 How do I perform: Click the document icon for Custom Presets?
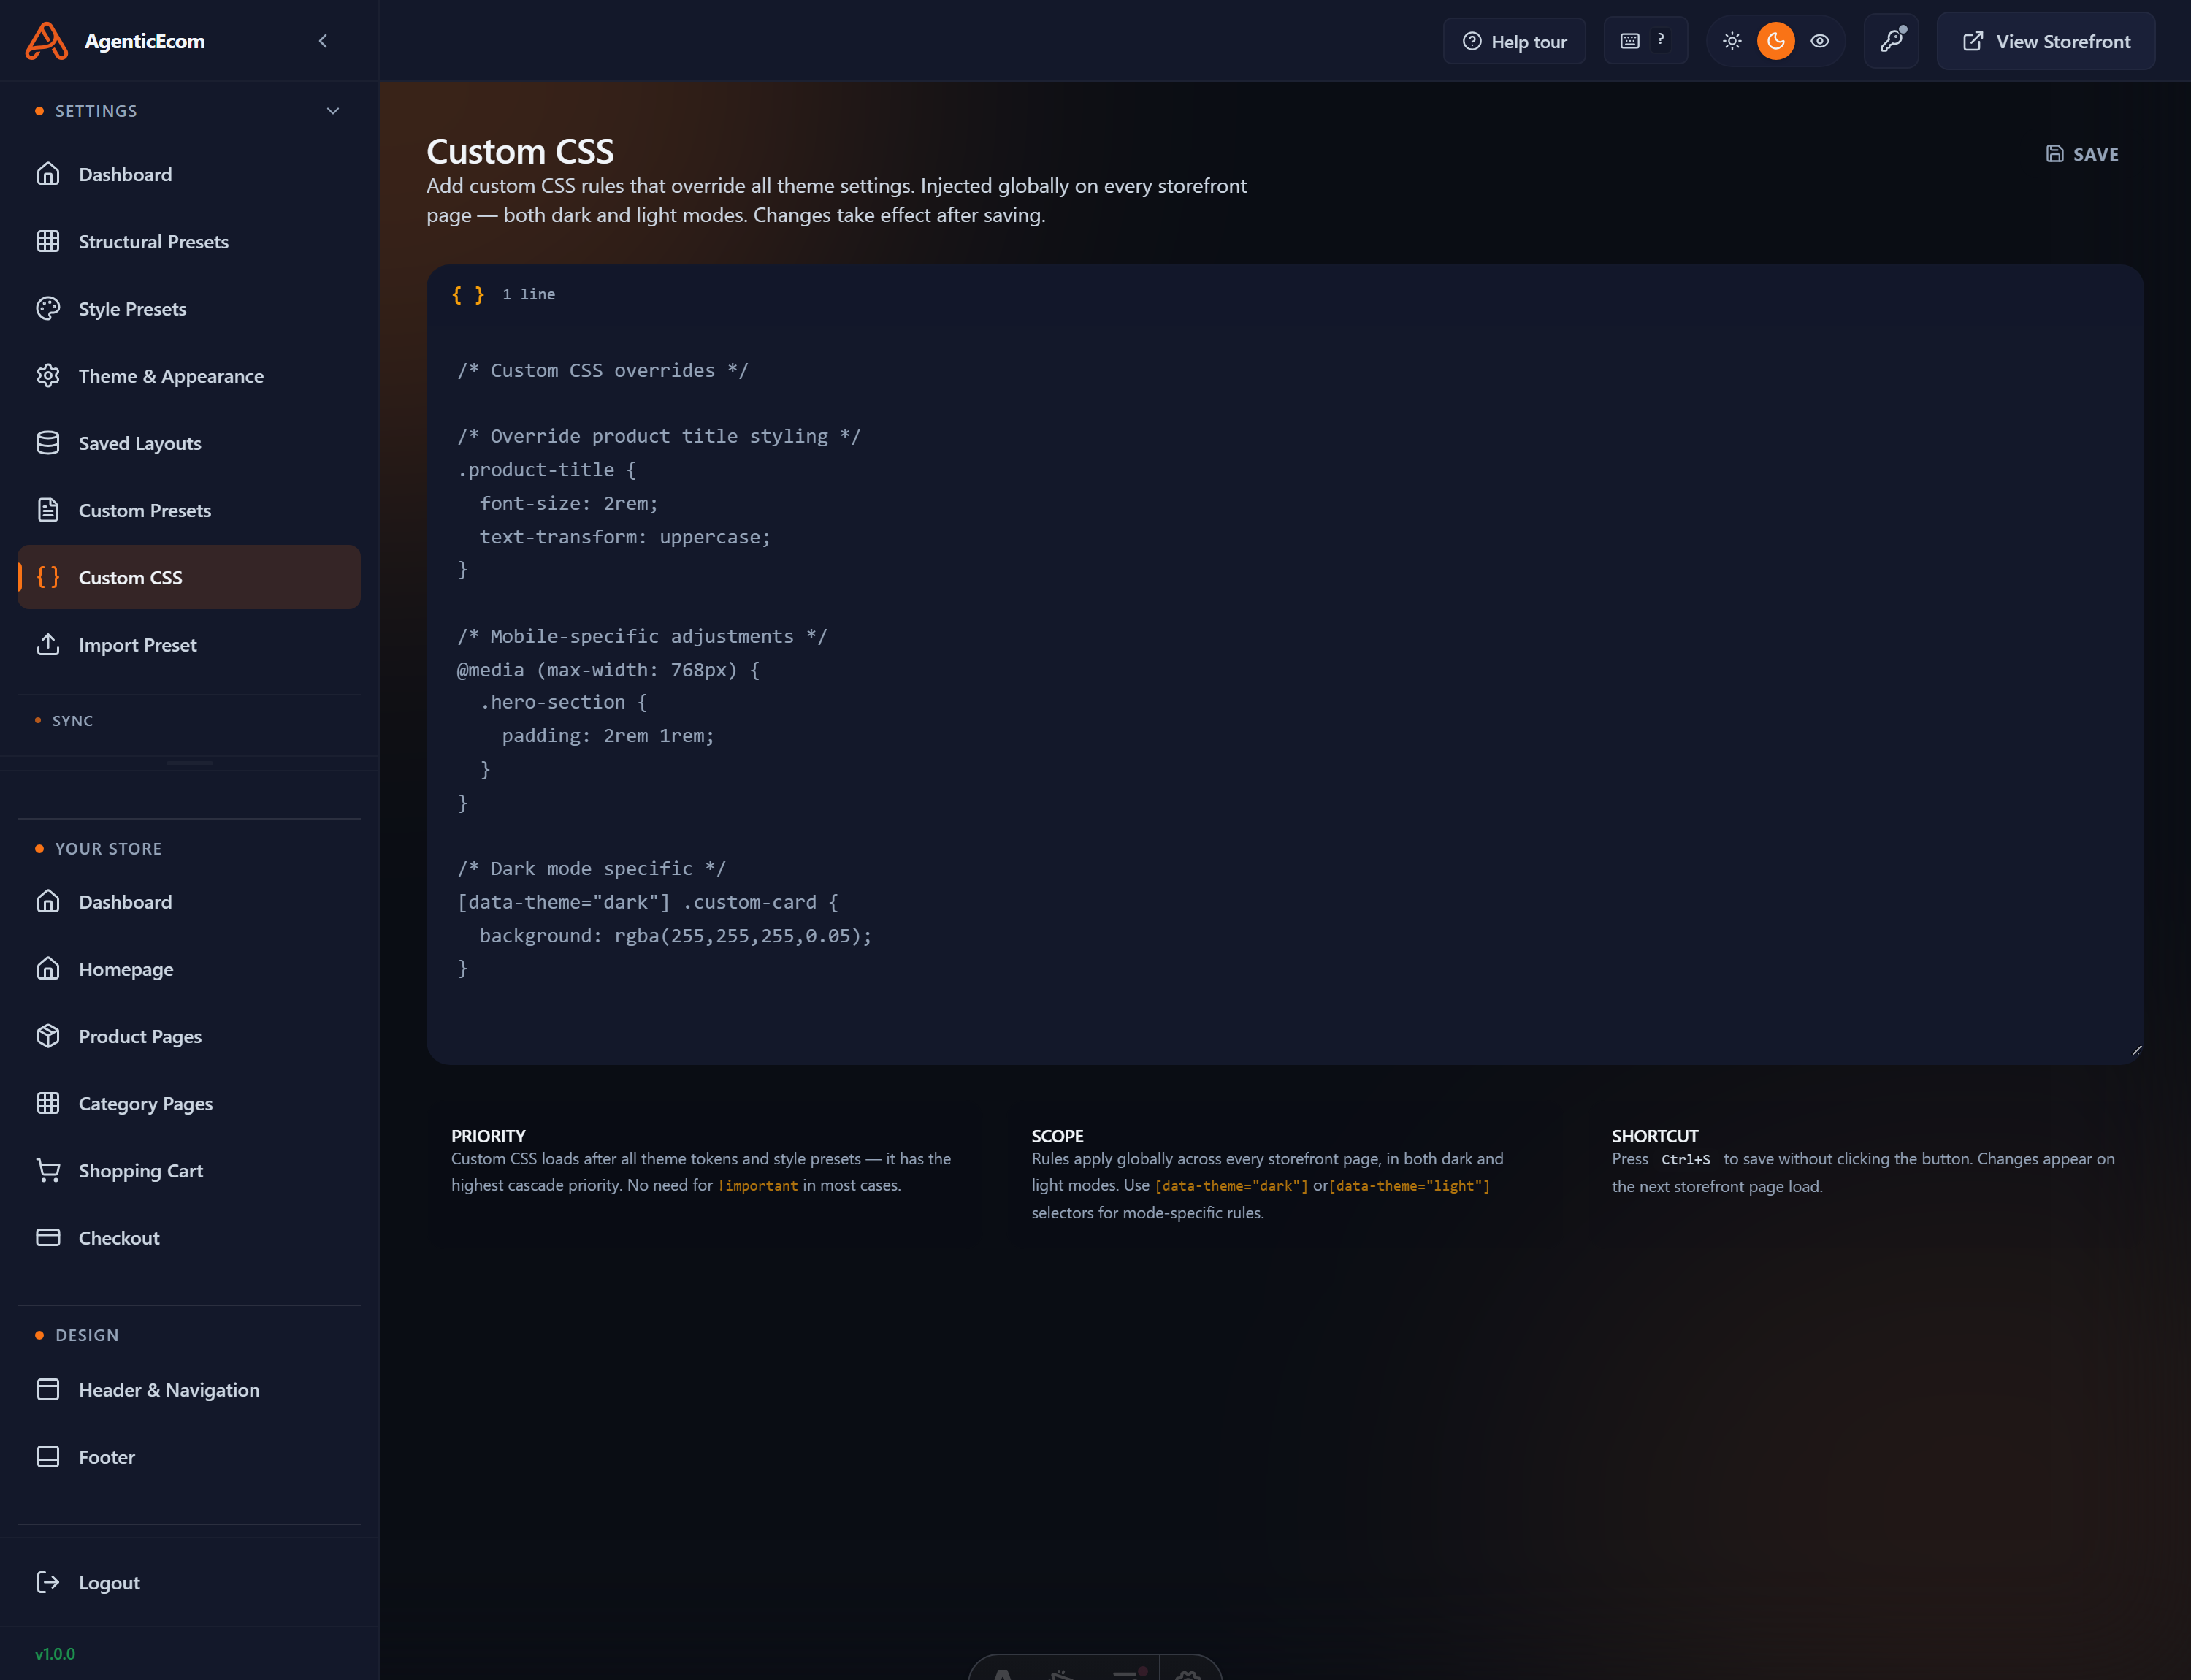(x=48, y=510)
